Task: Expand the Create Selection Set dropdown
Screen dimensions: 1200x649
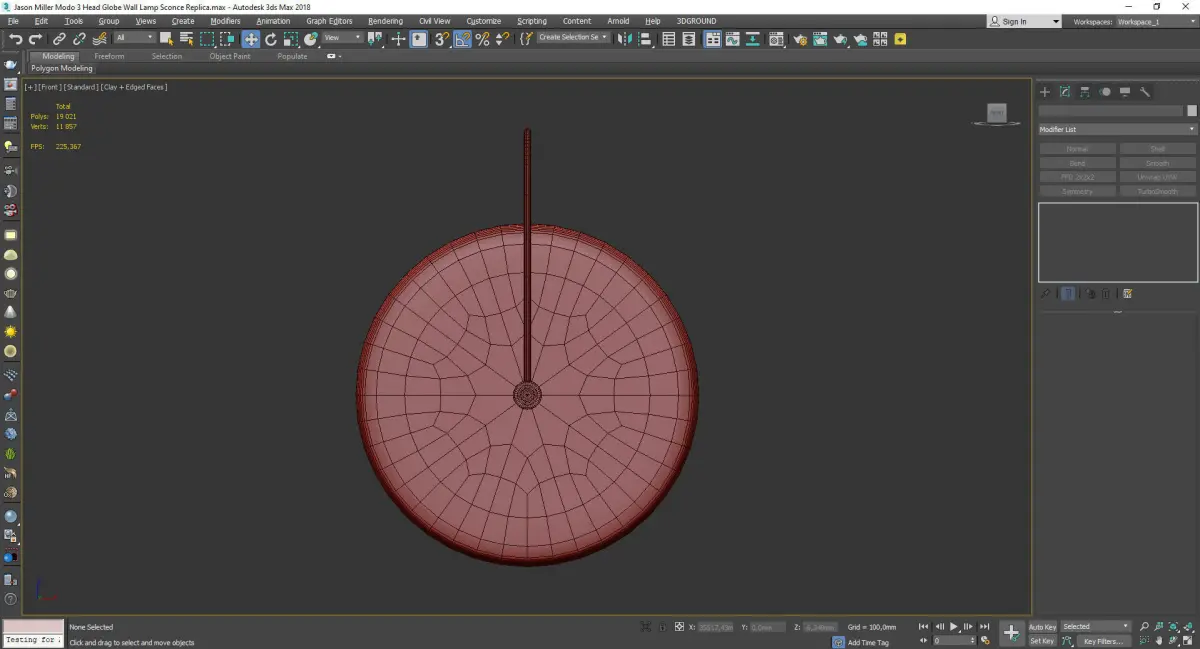Action: click(573, 38)
